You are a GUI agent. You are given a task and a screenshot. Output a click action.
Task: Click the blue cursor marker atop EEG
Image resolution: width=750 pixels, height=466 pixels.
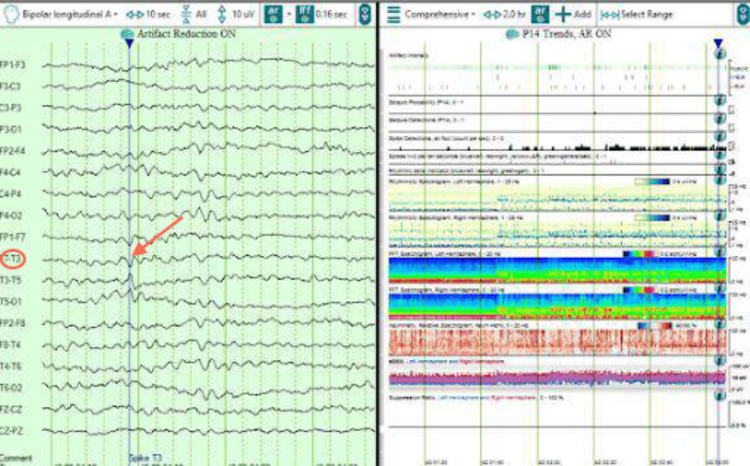click(x=129, y=43)
